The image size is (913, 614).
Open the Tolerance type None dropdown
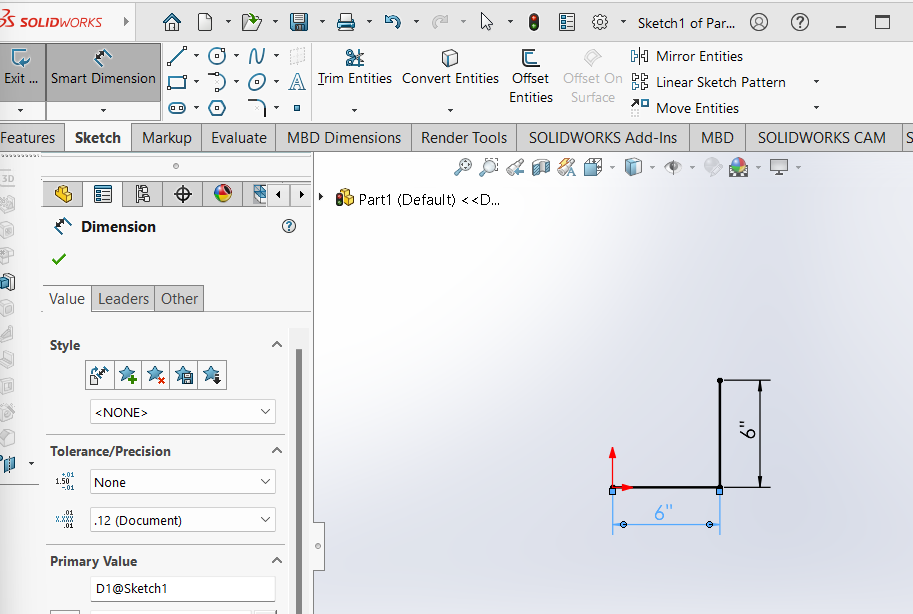click(183, 482)
